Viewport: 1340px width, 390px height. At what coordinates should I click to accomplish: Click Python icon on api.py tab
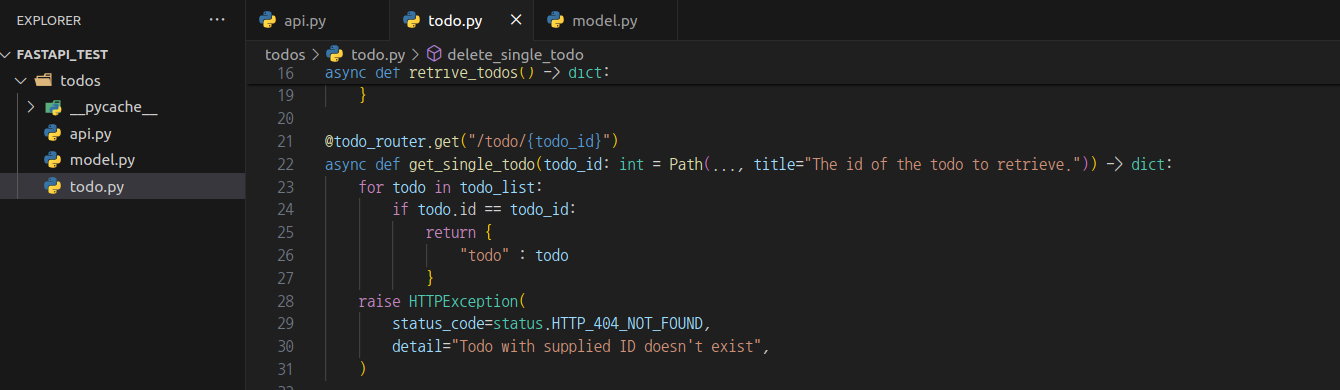click(x=267, y=20)
